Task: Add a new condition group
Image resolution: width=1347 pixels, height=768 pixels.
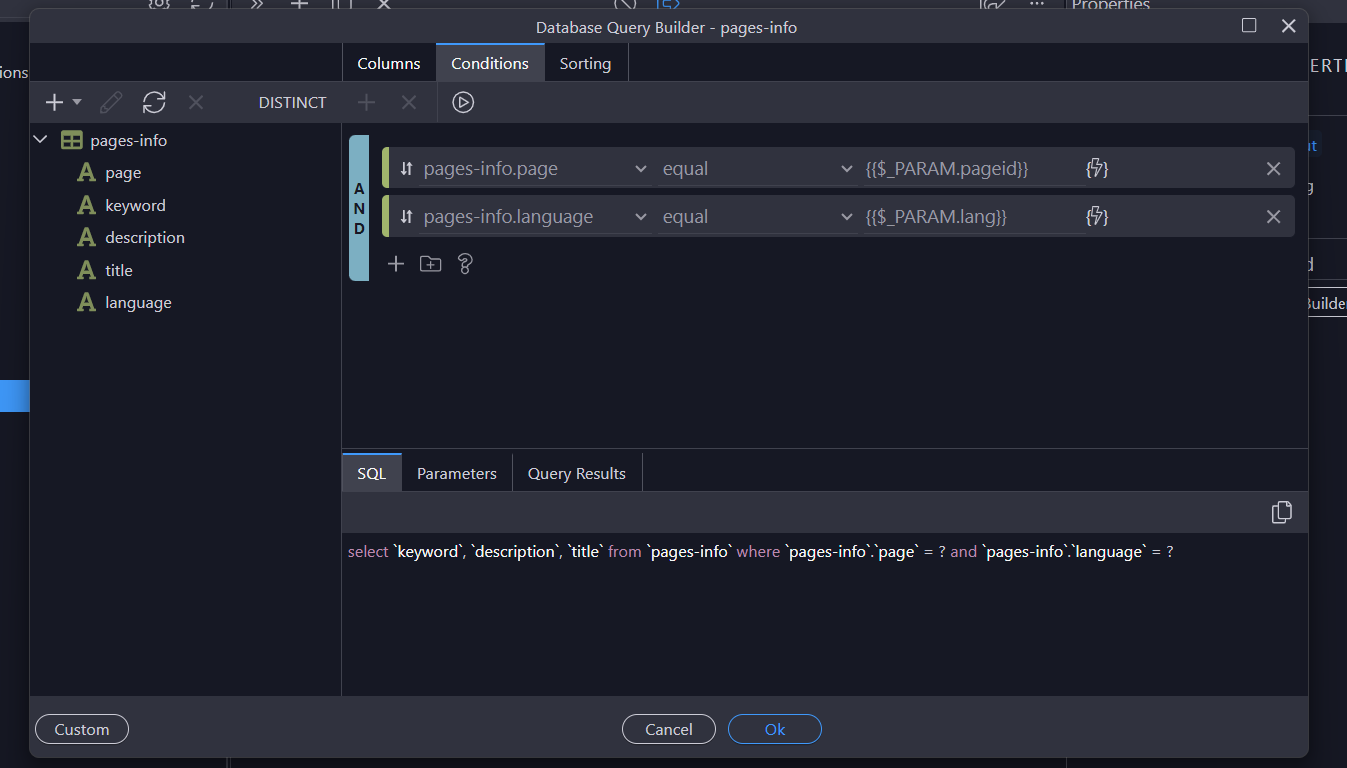Action: [430, 264]
